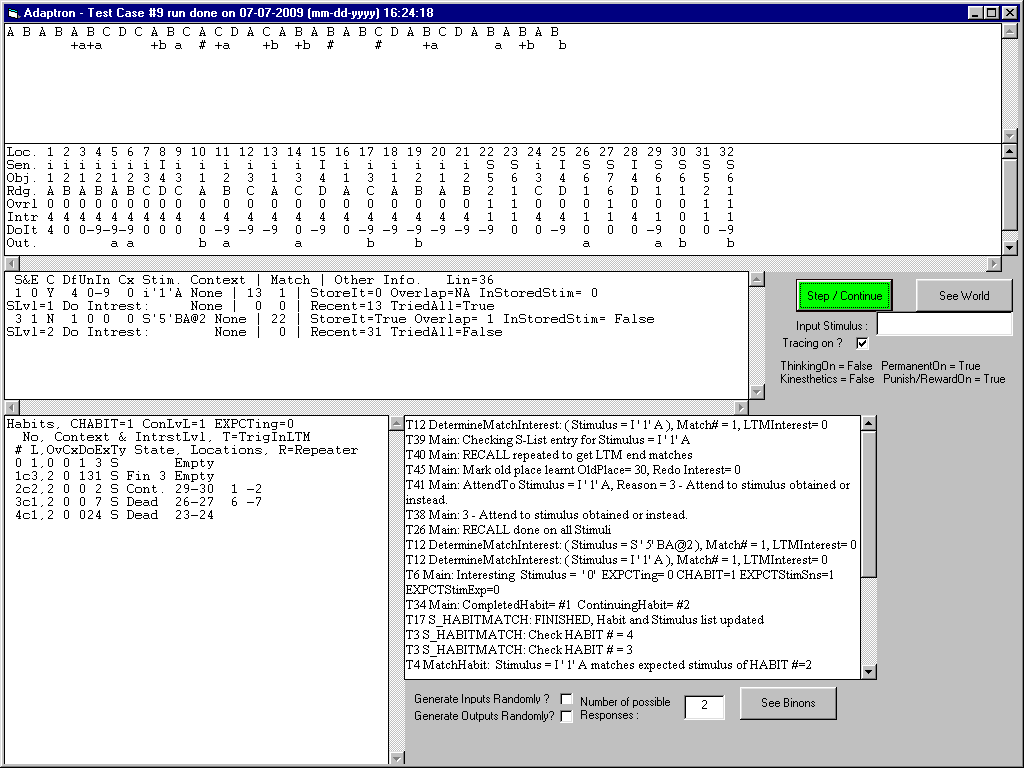This screenshot has height=768, width=1024.
Task: Click the 'Recent=13 TriedAll=True' text
Action: click(x=402, y=306)
